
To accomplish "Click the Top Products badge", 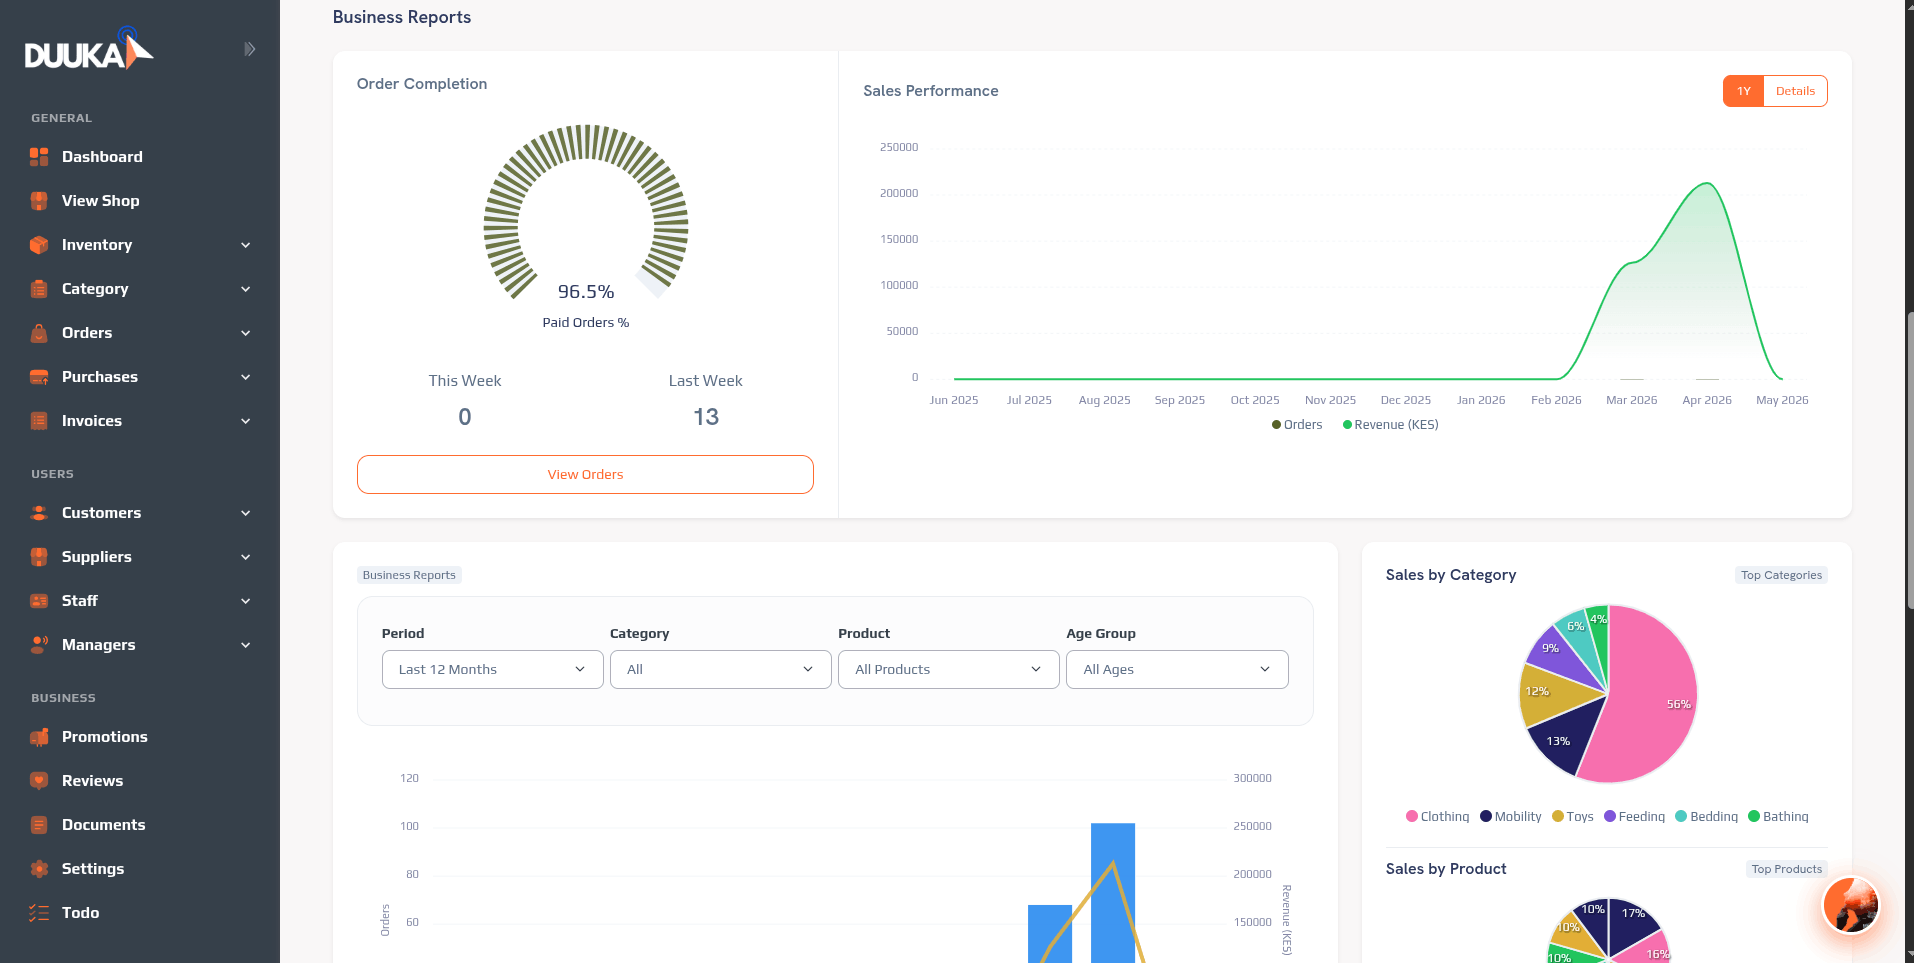I will coord(1786,869).
